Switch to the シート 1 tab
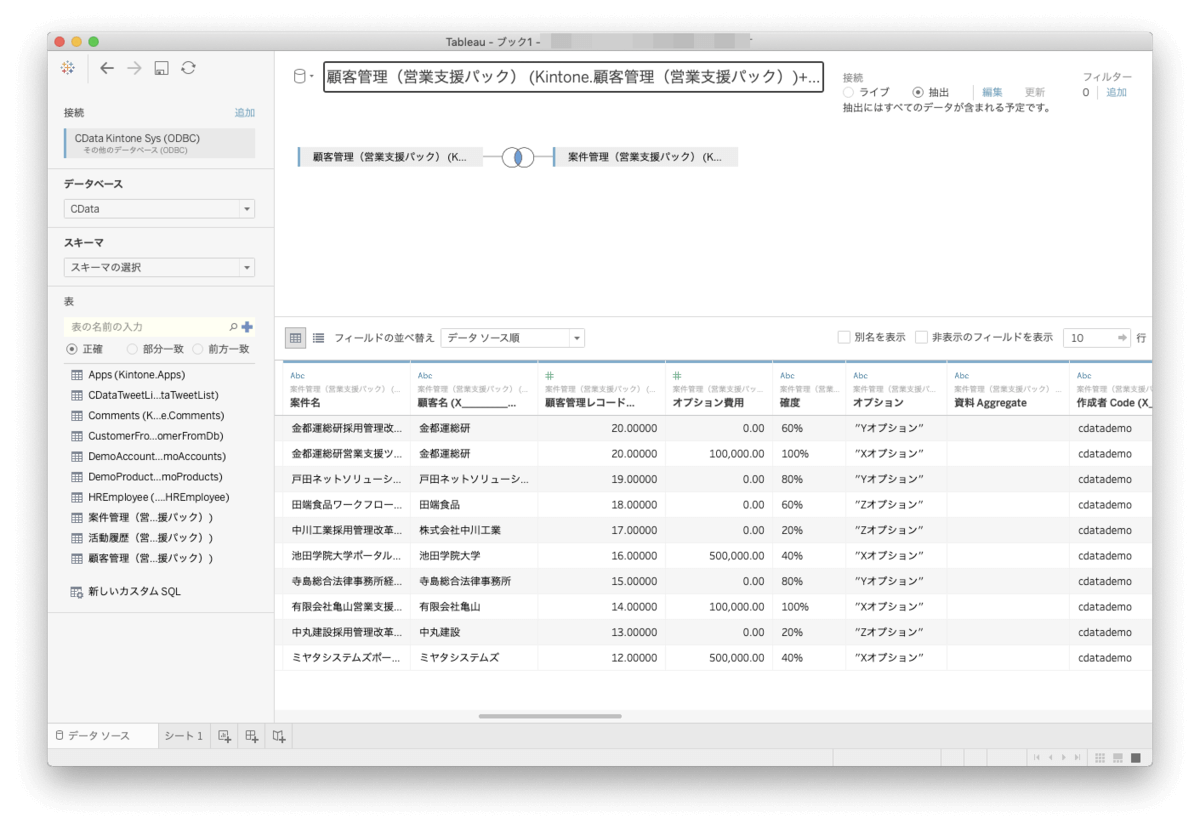1200x829 pixels. [184, 736]
